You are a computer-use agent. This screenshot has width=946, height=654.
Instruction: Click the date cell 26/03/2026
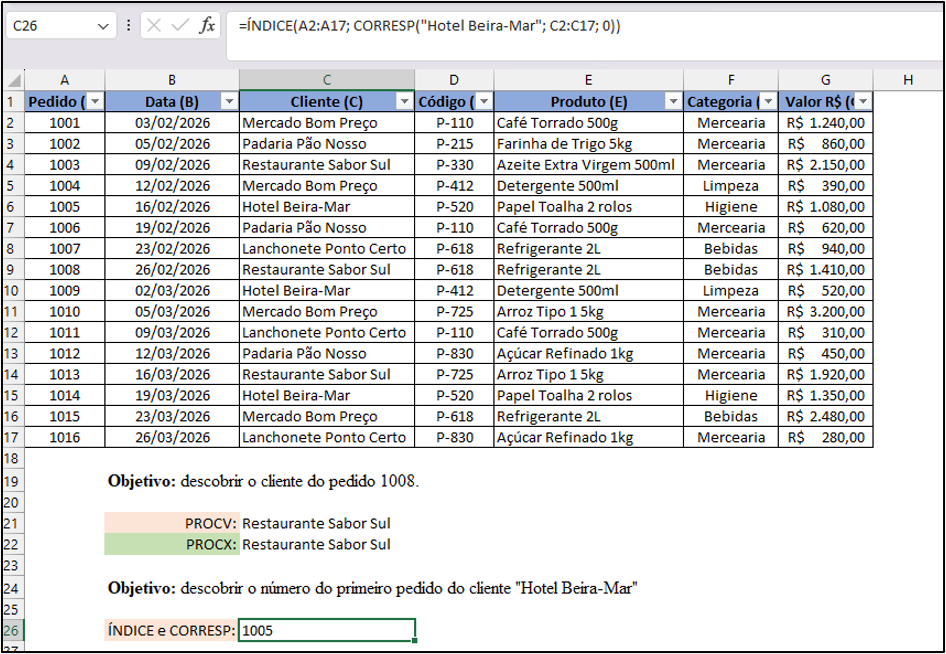pyautogui.click(x=172, y=437)
